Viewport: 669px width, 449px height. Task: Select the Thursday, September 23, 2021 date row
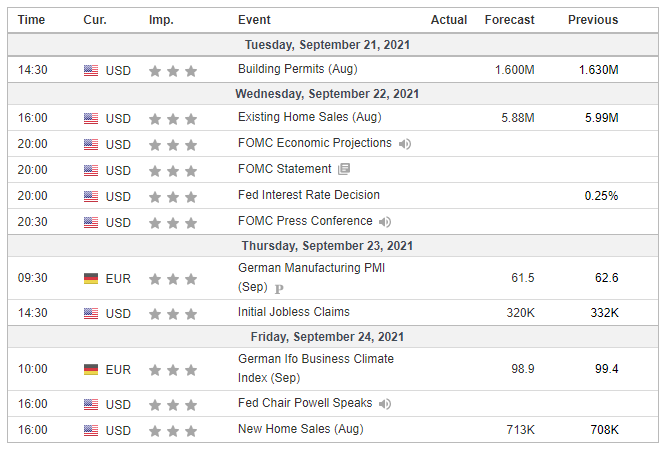click(x=333, y=246)
